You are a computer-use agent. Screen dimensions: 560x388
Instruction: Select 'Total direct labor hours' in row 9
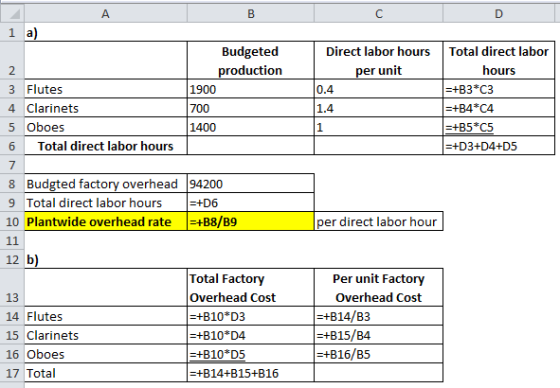tap(106, 203)
